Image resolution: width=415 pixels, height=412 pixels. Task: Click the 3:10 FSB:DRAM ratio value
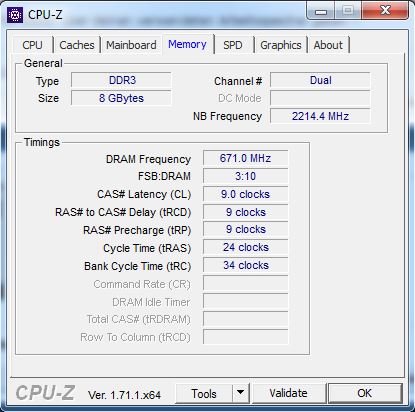pyautogui.click(x=245, y=176)
